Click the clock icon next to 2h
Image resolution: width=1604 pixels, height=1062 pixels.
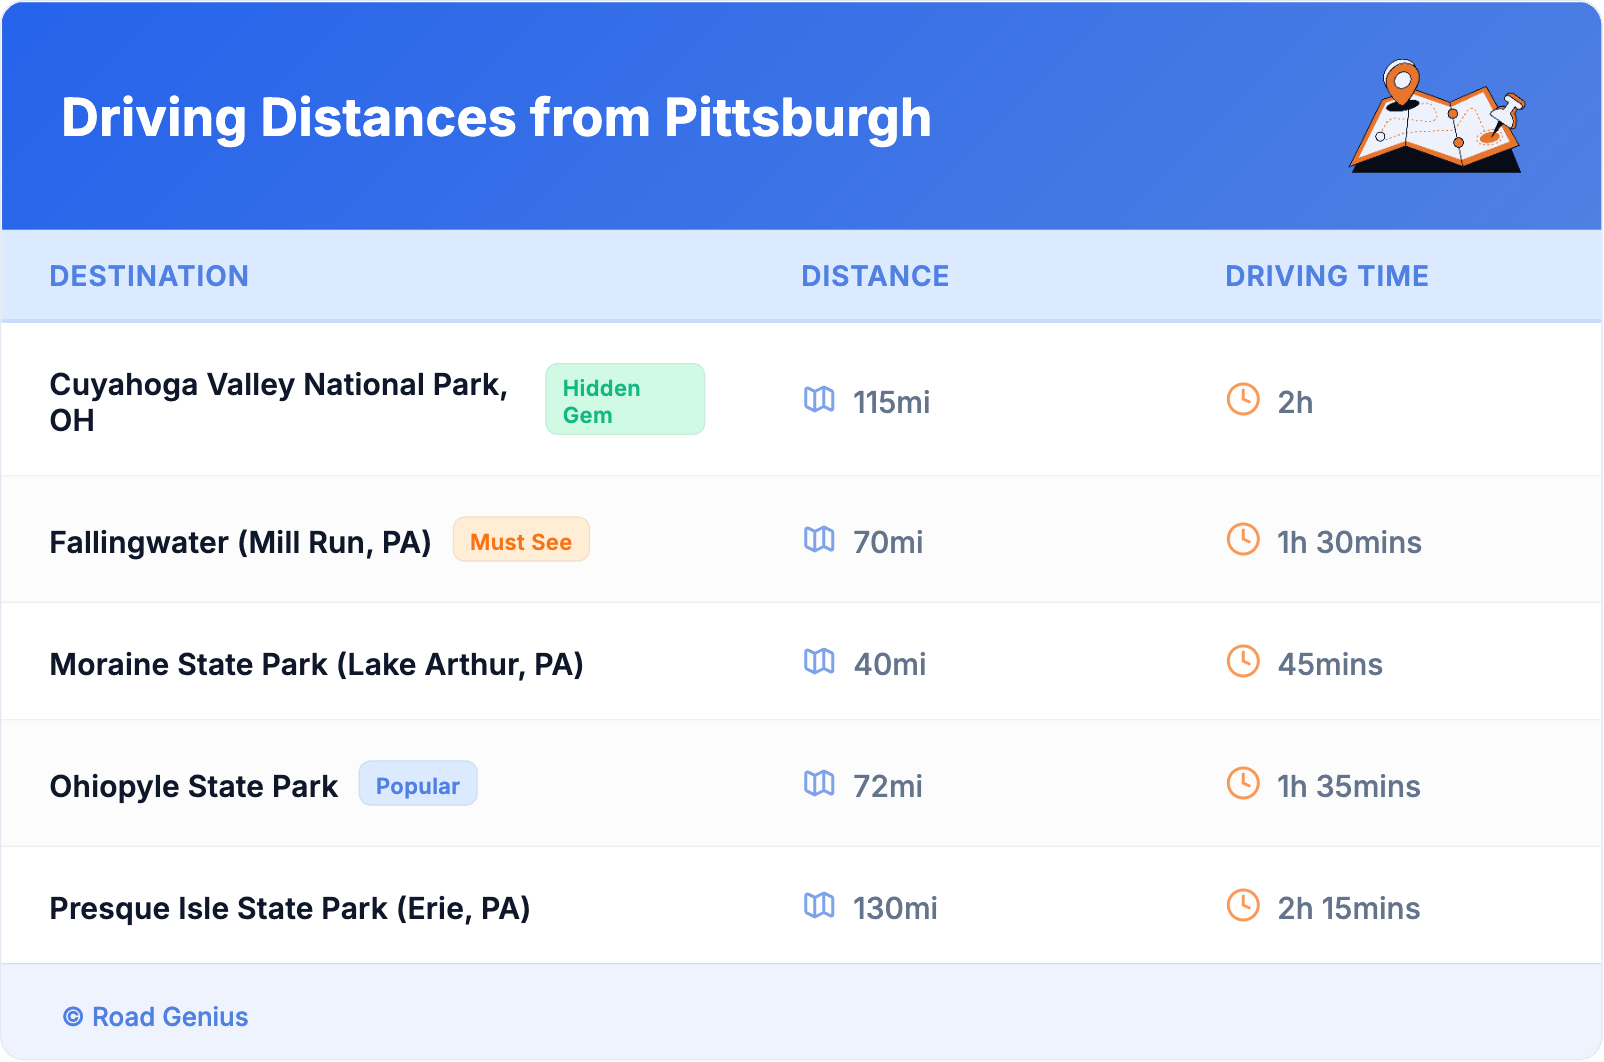1243,399
